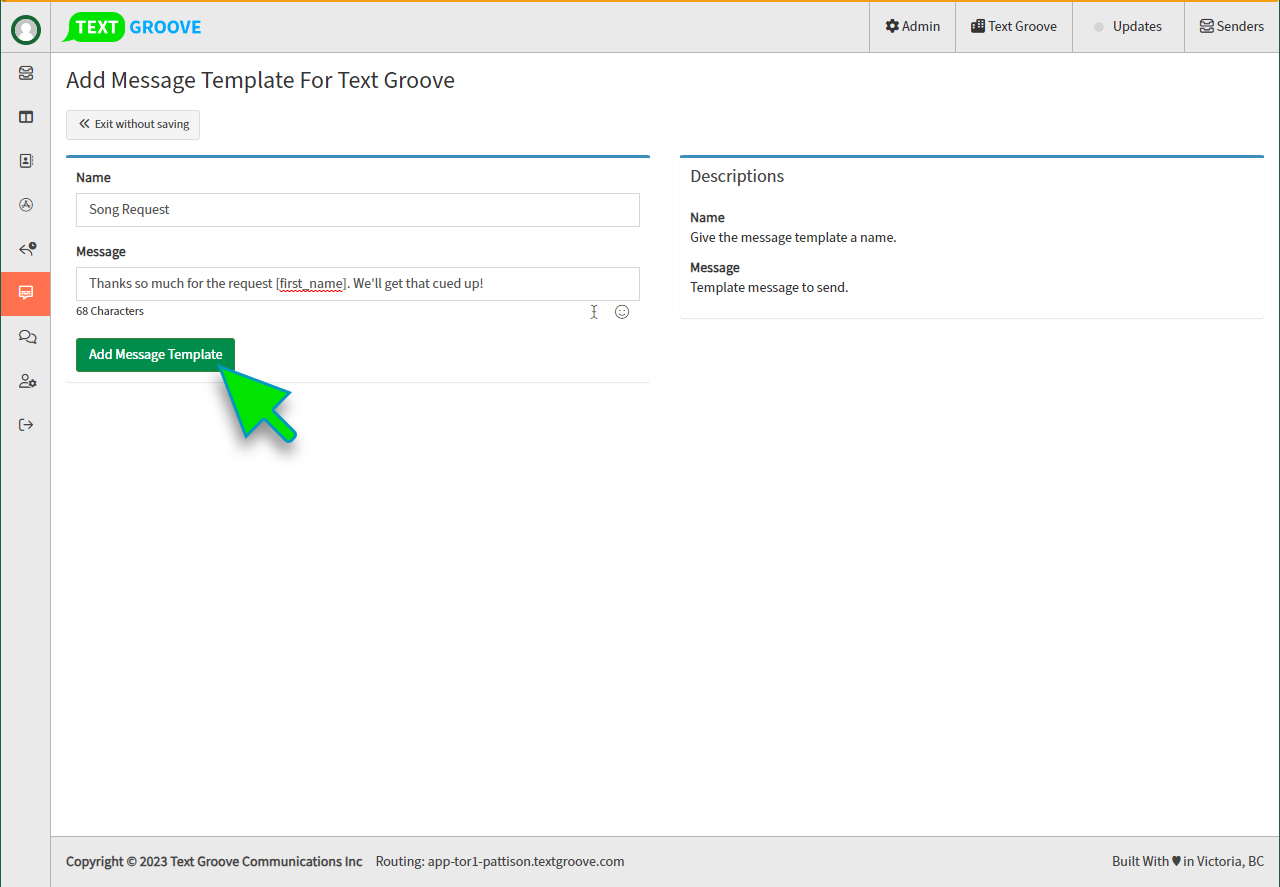Open the user avatar in the top-left corner
This screenshot has width=1280, height=887.
[26, 30]
